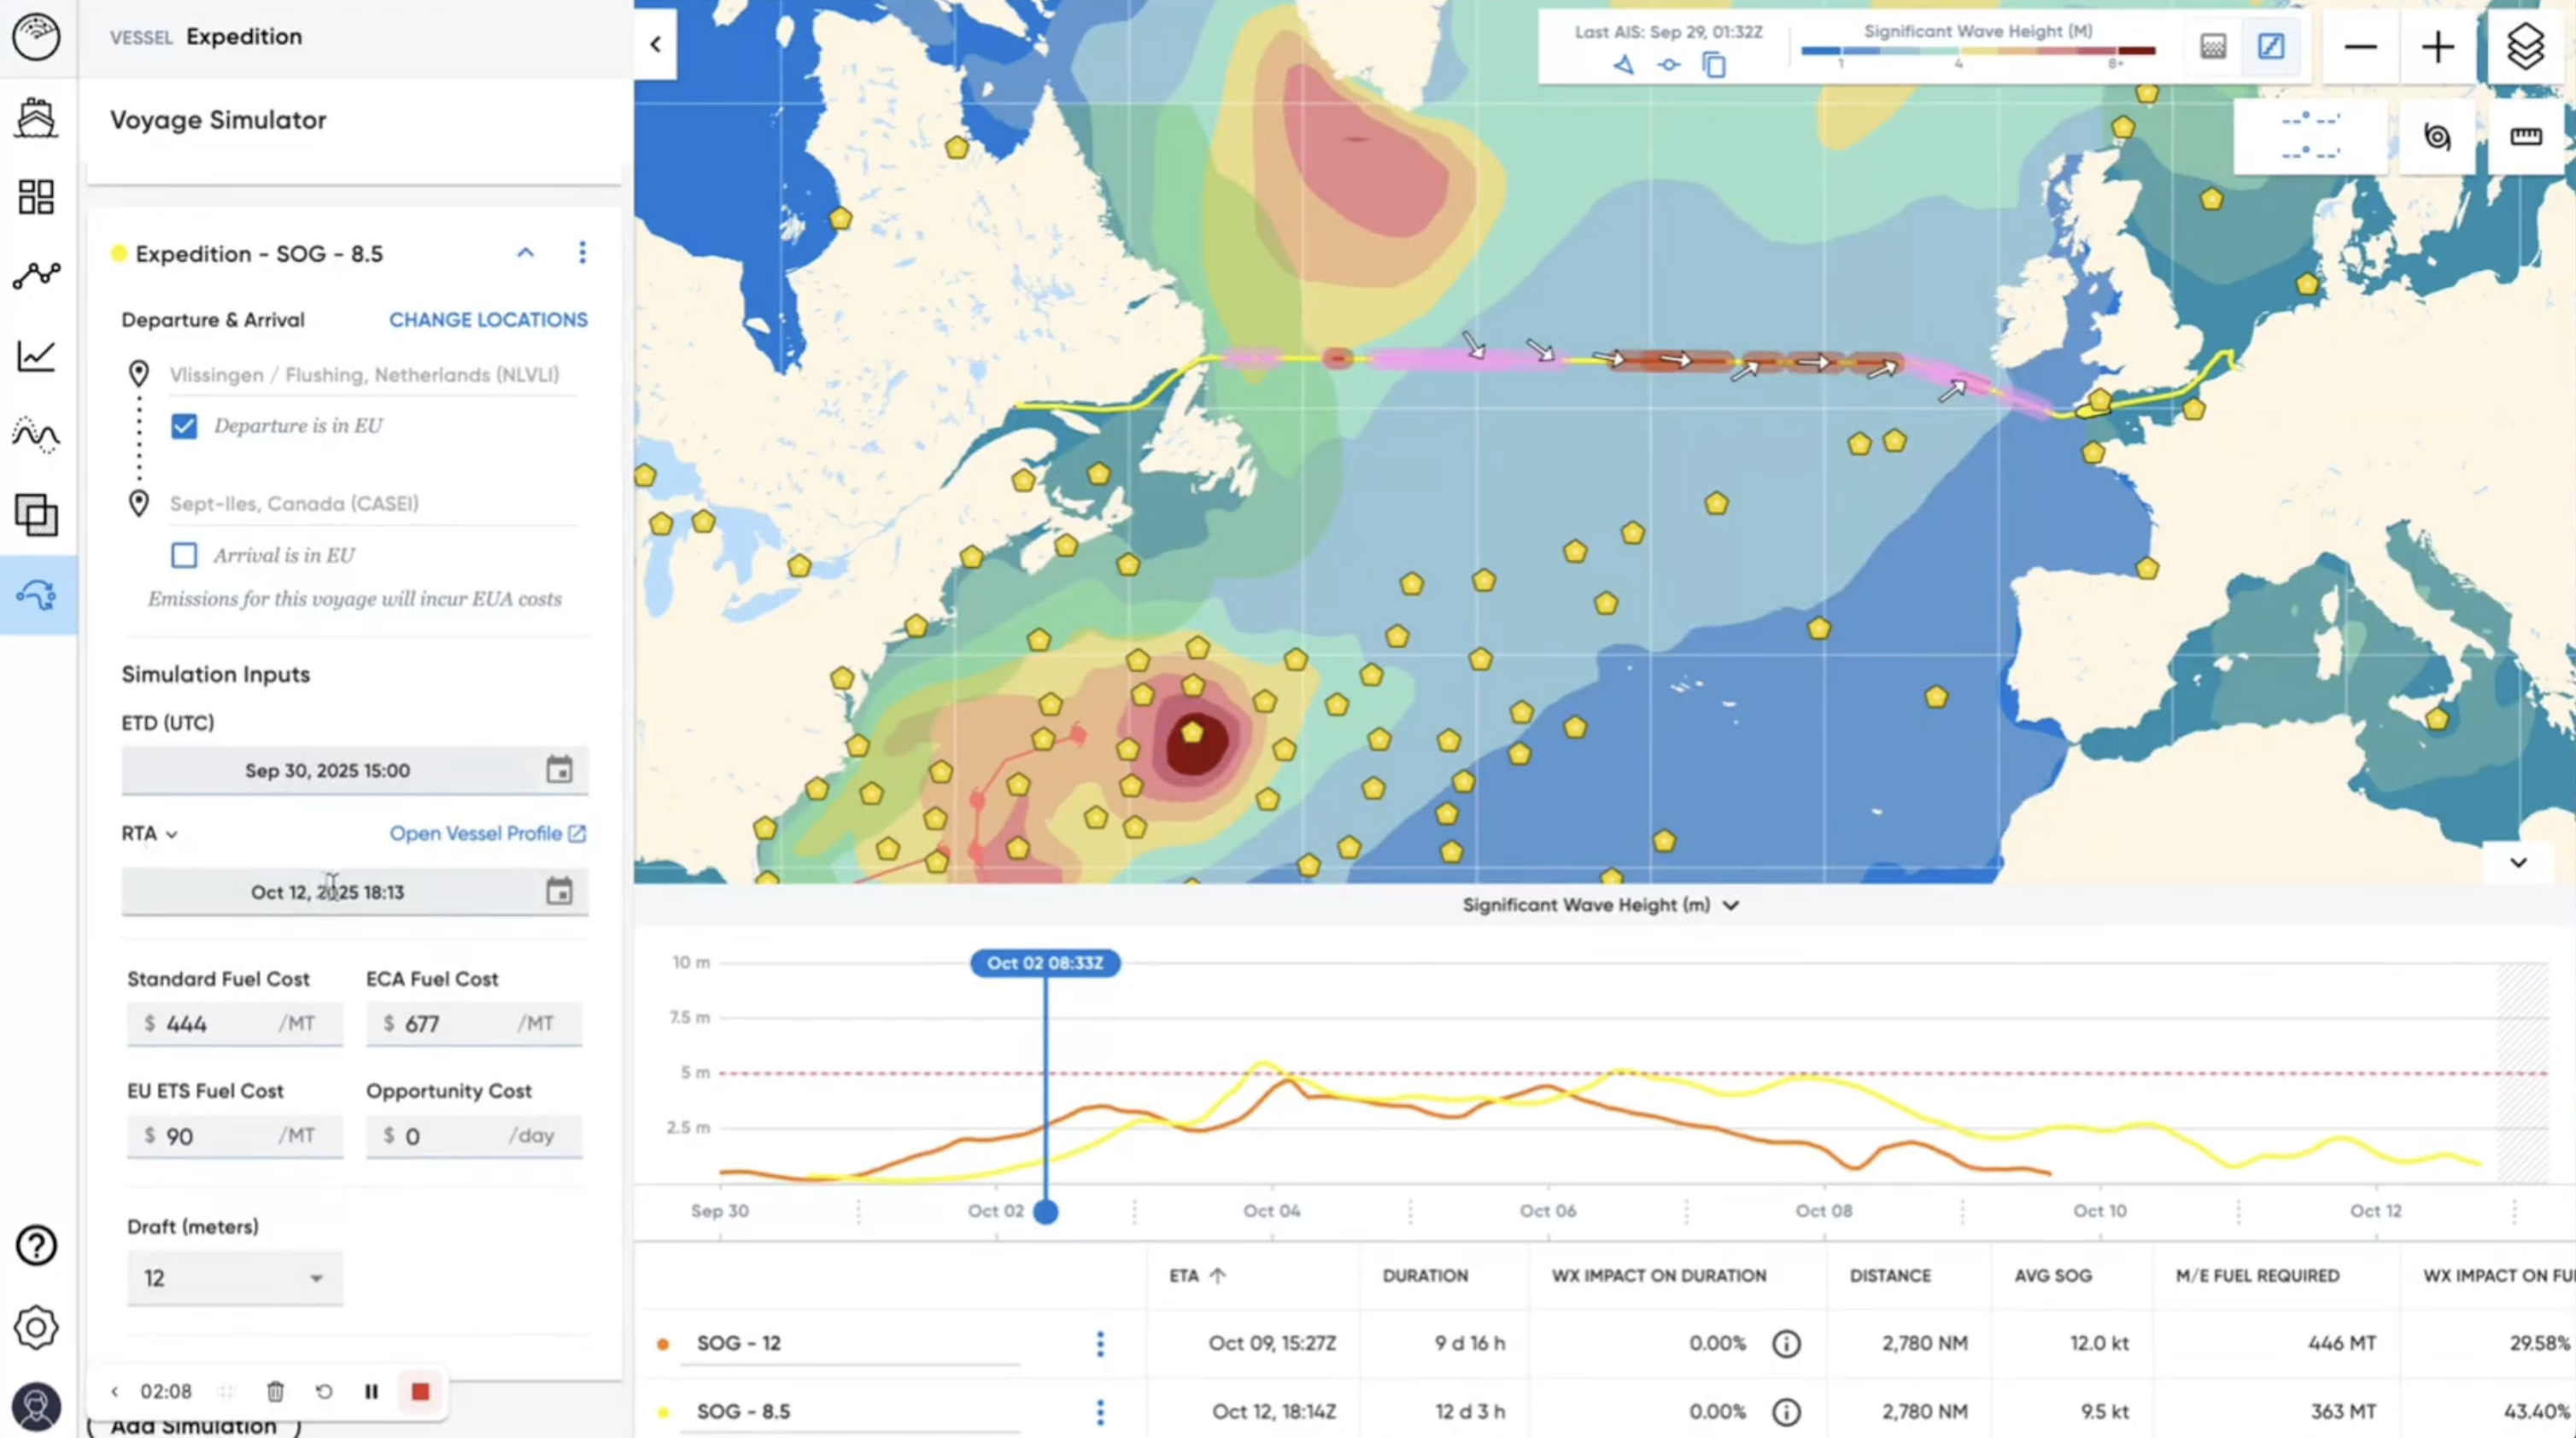Toggle the wave height gridded overlay button
This screenshot has width=2576, height=1438.
coord(2213,46)
